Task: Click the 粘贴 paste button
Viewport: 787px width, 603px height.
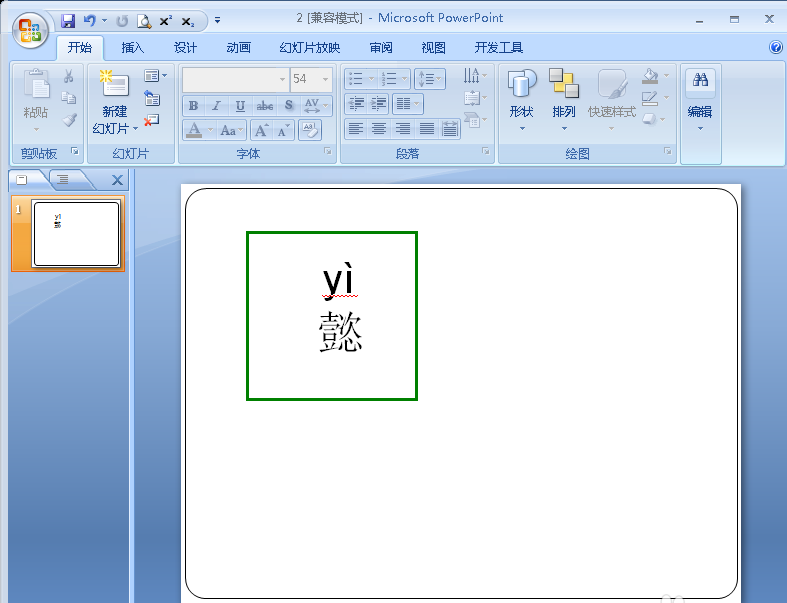Action: point(36,99)
